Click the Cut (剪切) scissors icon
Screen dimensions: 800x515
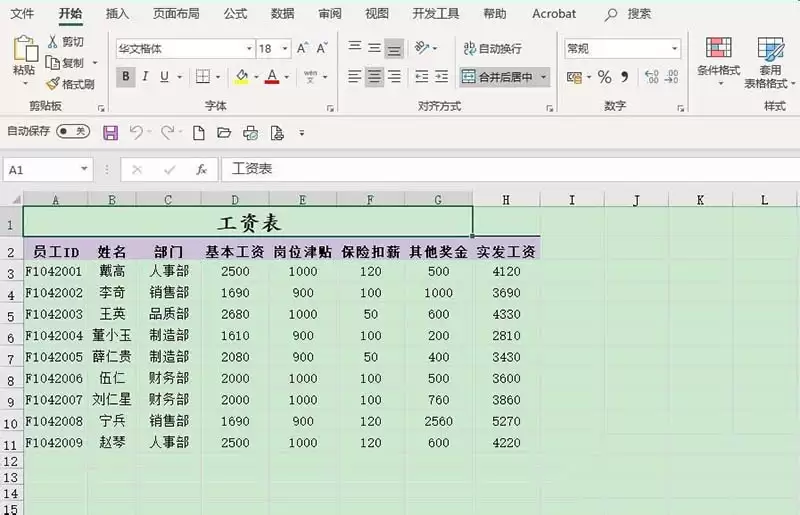(54, 42)
